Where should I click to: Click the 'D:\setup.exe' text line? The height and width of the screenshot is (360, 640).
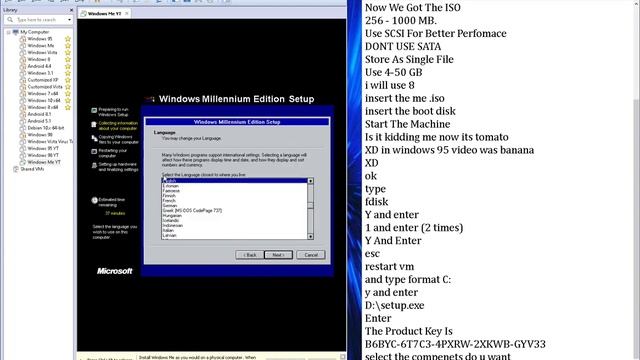tap(394, 305)
